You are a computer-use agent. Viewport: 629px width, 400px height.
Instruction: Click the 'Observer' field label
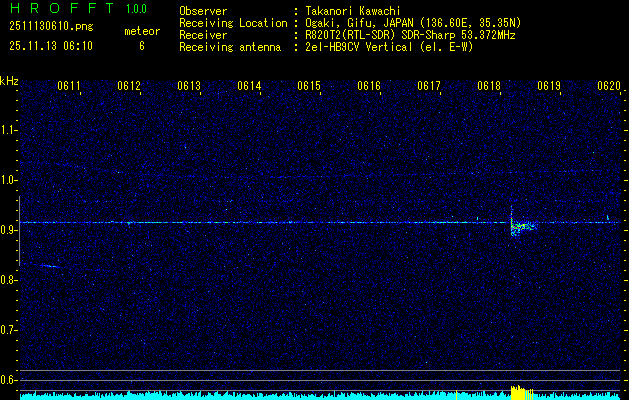point(203,11)
